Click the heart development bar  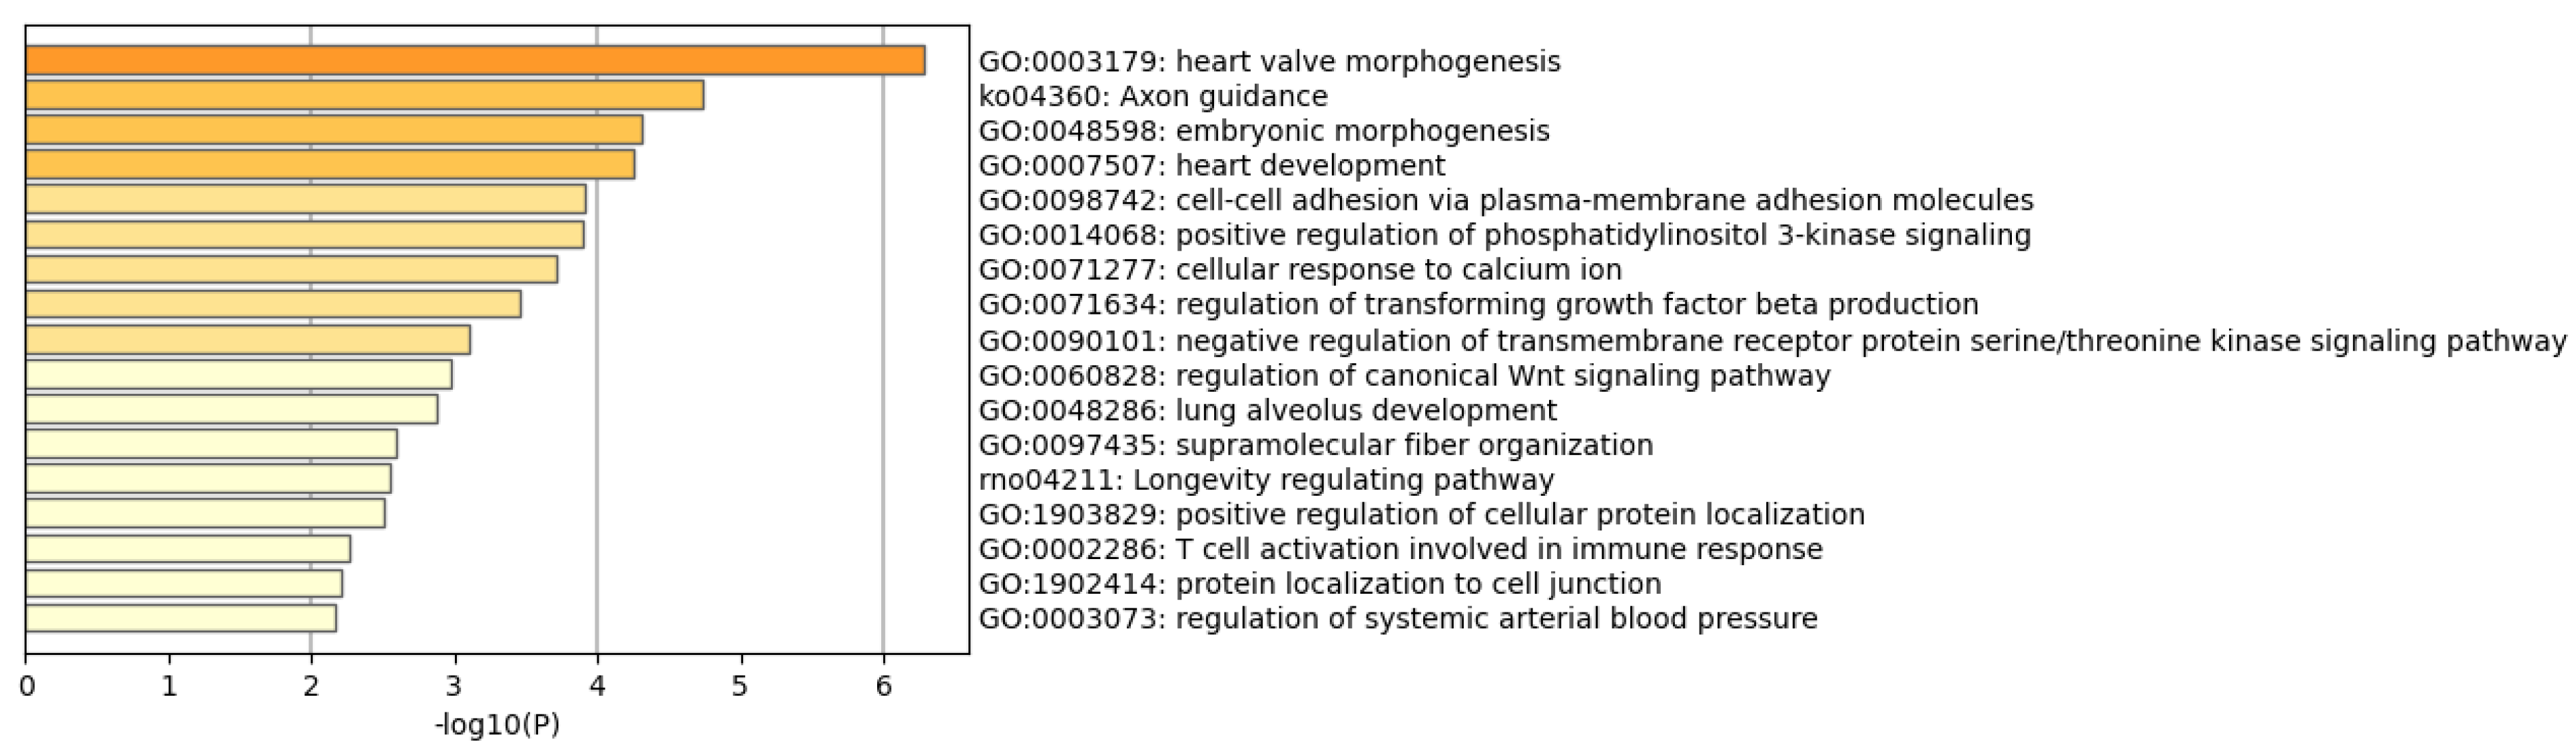(x=330, y=165)
